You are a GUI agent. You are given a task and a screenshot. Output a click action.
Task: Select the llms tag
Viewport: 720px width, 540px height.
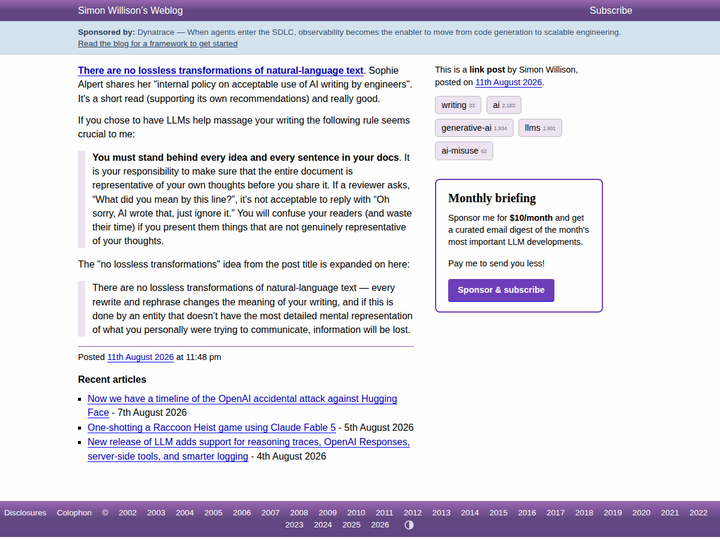540,128
